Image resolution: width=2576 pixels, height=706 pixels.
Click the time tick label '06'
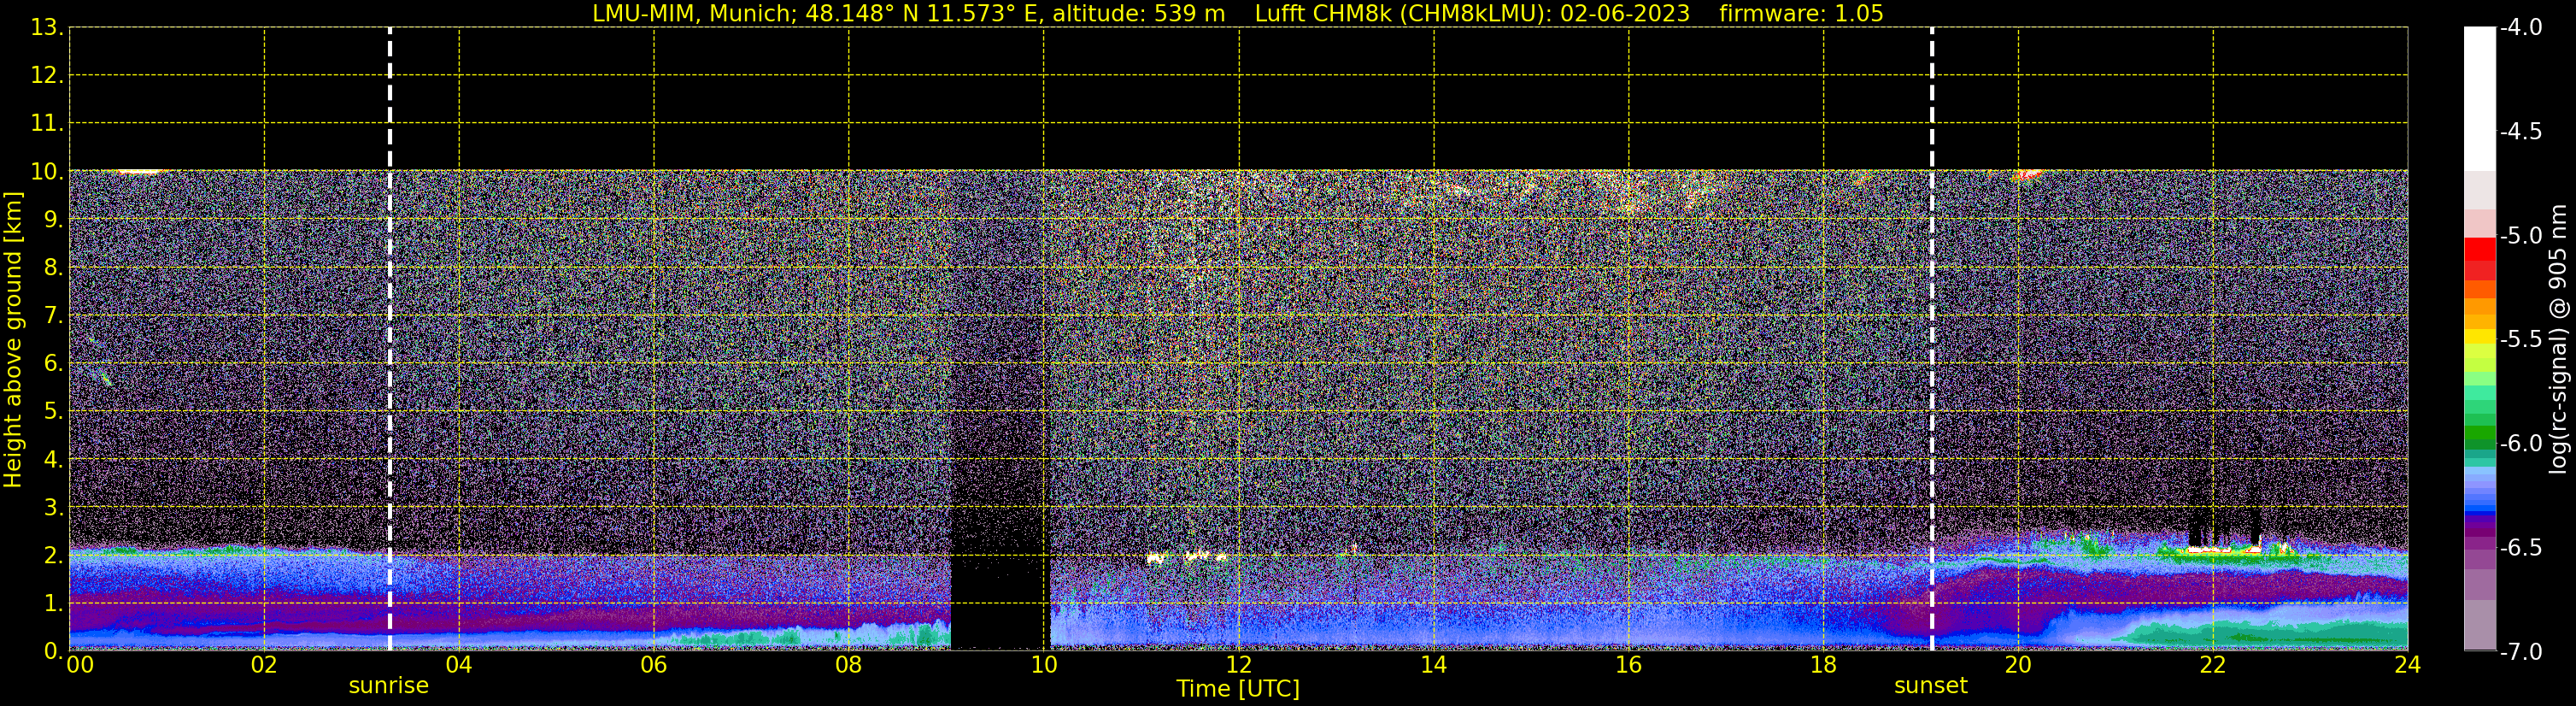654,665
